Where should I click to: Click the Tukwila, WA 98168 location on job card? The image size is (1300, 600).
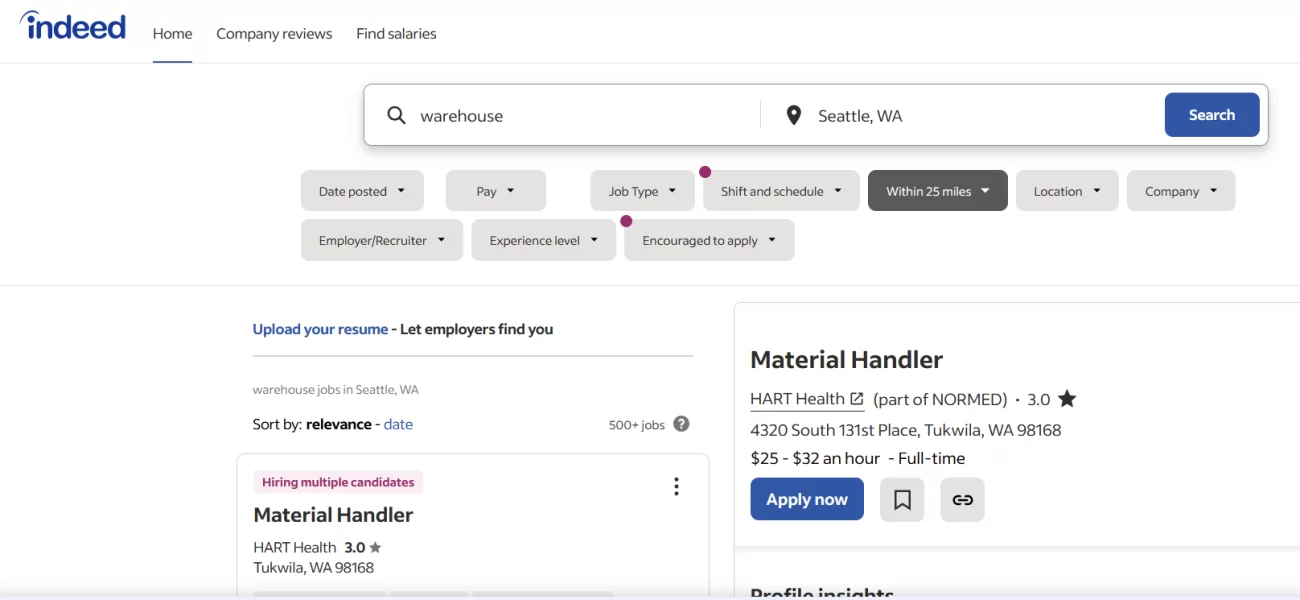coord(314,568)
